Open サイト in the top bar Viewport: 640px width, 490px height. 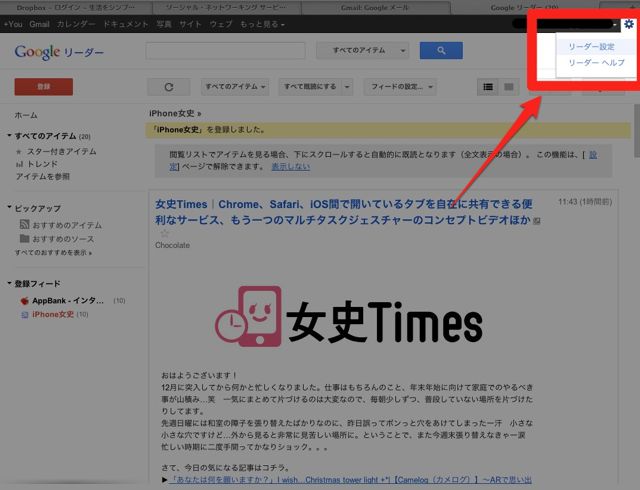click(x=190, y=24)
